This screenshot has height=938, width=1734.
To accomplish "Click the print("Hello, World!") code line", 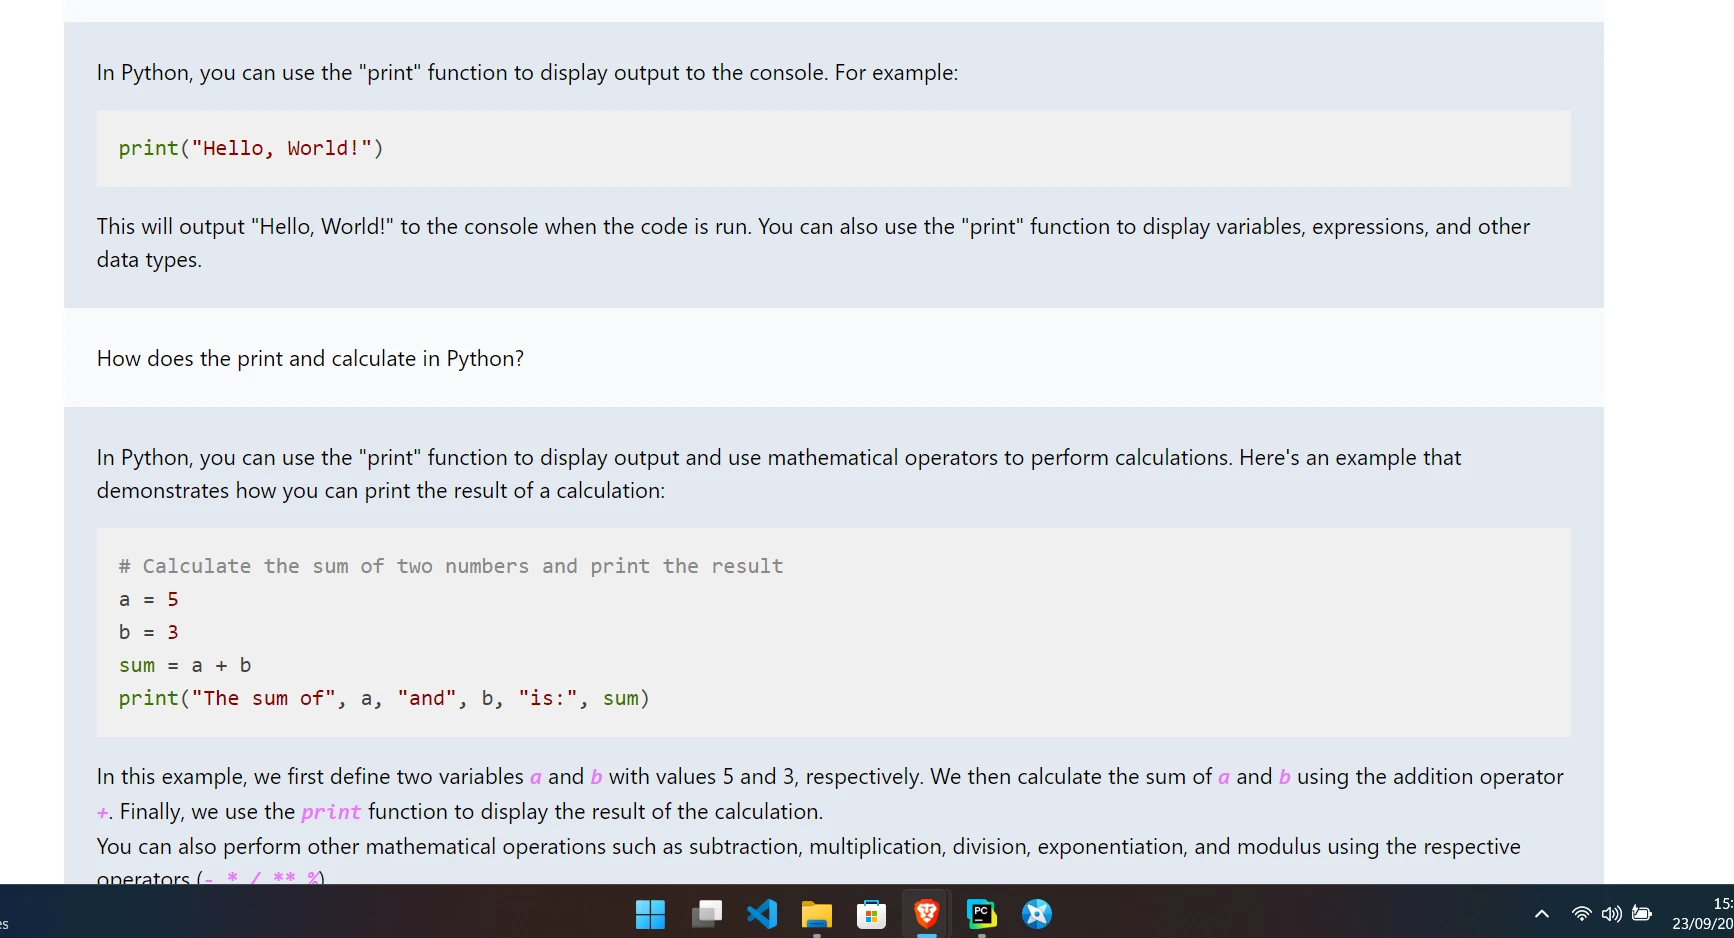I will click(x=251, y=149).
